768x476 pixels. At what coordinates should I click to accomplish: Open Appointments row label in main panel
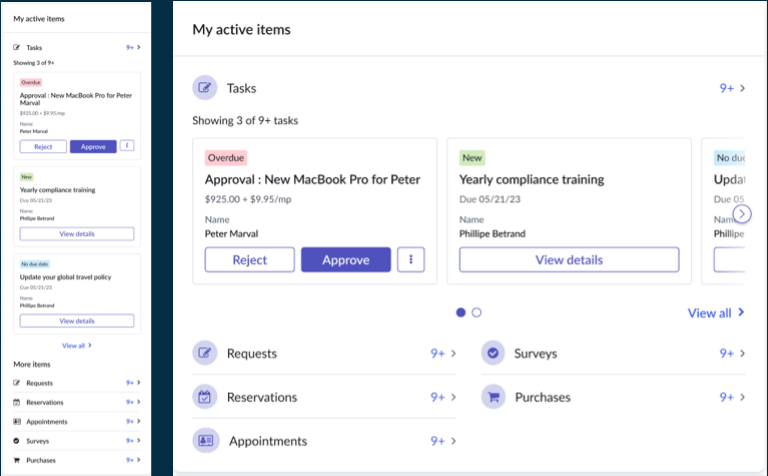pyautogui.click(x=268, y=441)
